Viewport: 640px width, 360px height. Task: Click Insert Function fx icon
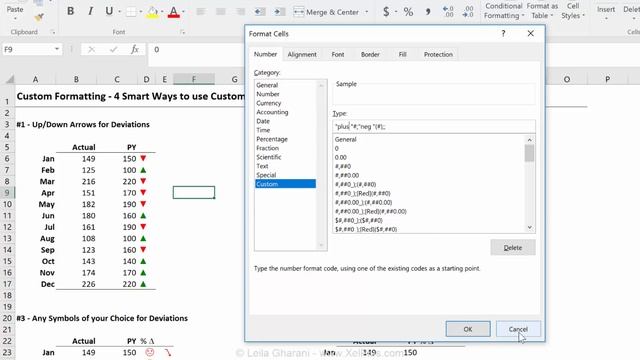click(x=134, y=49)
